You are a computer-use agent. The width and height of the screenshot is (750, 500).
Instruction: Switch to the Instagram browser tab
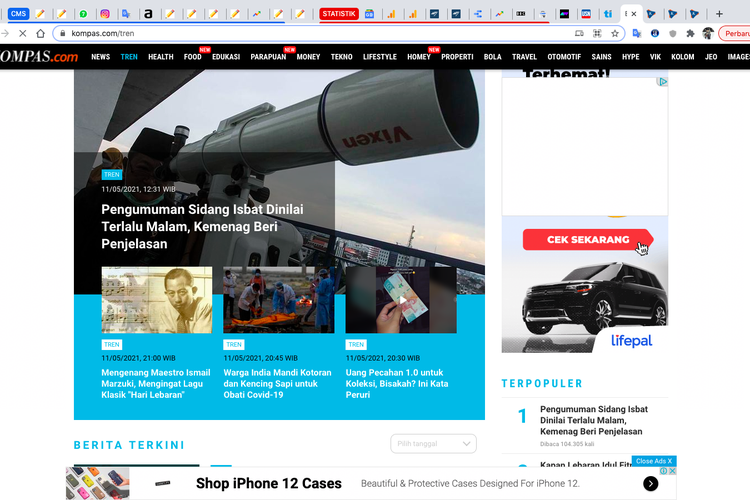pyautogui.click(x=104, y=14)
